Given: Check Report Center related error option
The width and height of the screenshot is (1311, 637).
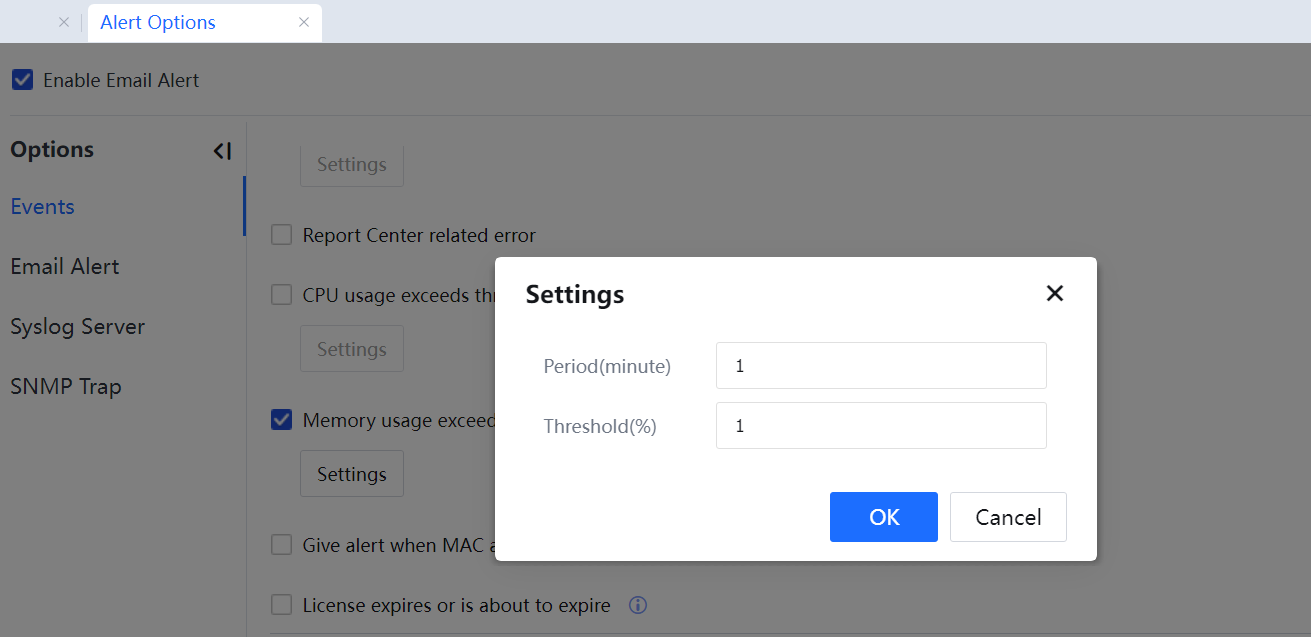Looking at the screenshot, I should (282, 235).
